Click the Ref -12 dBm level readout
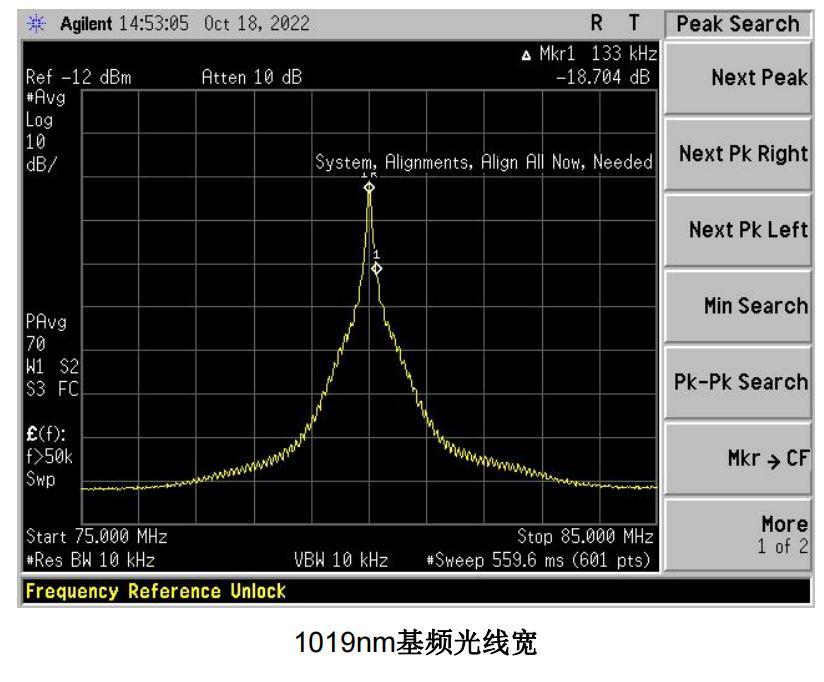 [x=78, y=77]
